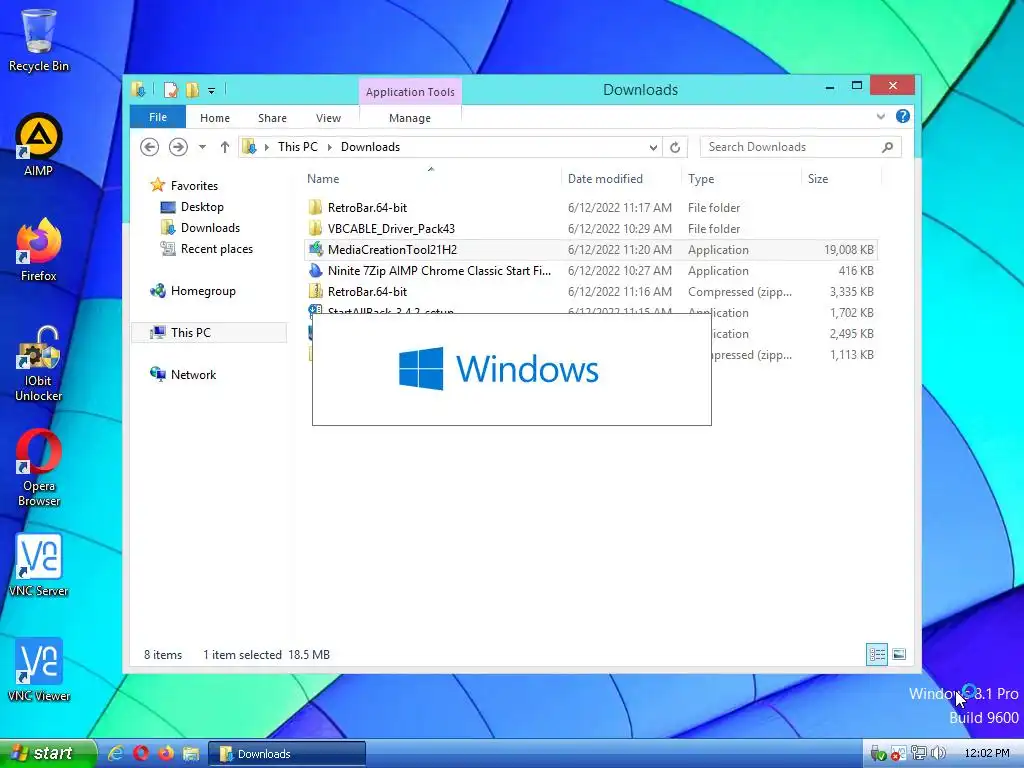Go forward with the Forward arrow button
Screen dimensions: 1024x768
(x=178, y=147)
